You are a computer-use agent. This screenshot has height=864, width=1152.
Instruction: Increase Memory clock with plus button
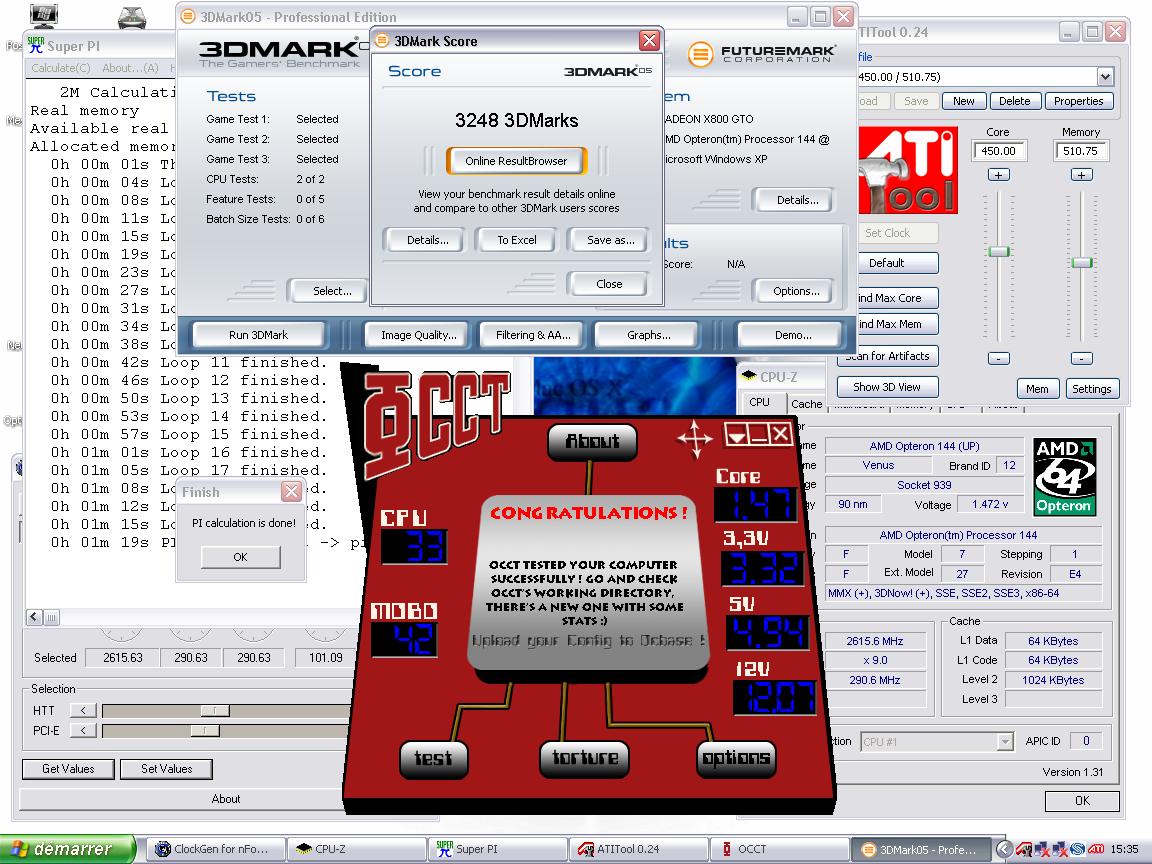[1081, 175]
